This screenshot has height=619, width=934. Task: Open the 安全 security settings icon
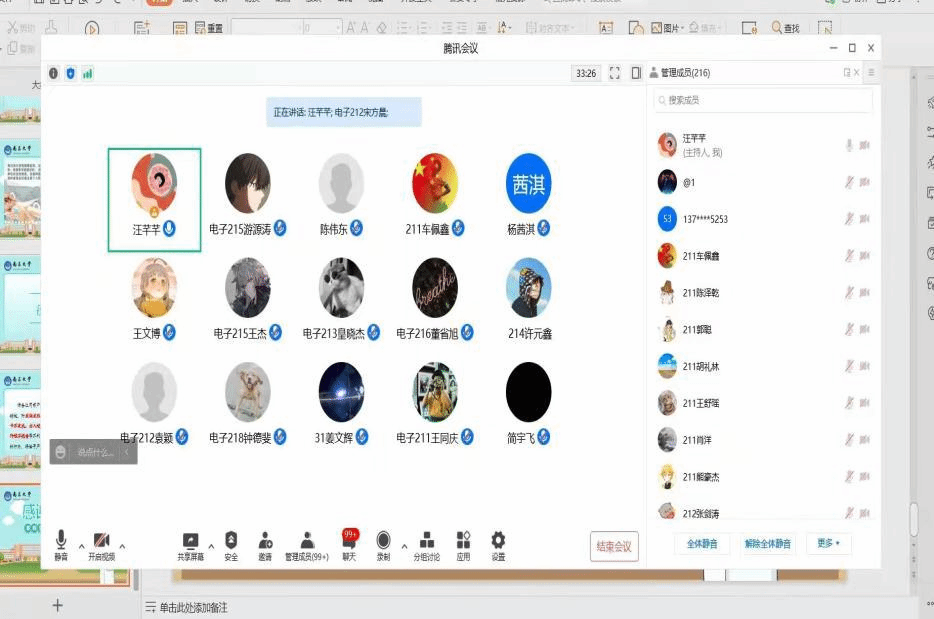pyautogui.click(x=231, y=541)
